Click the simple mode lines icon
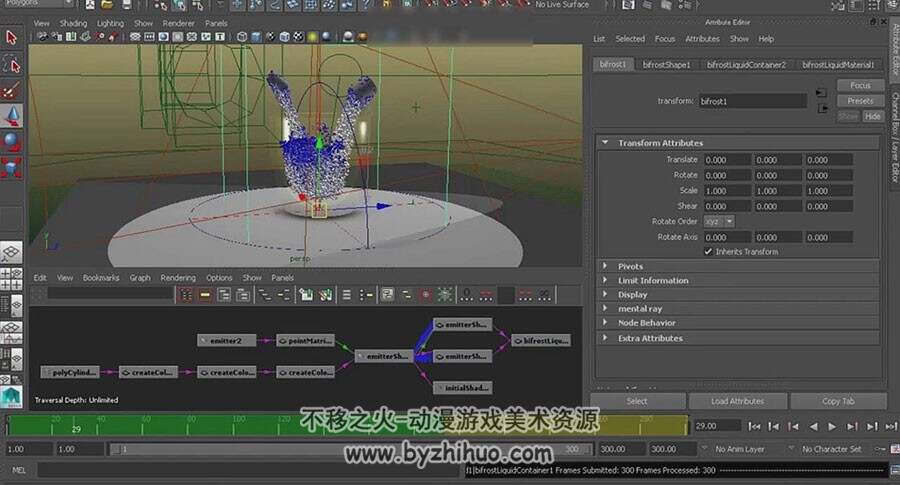The image size is (900, 485). click(x=346, y=295)
